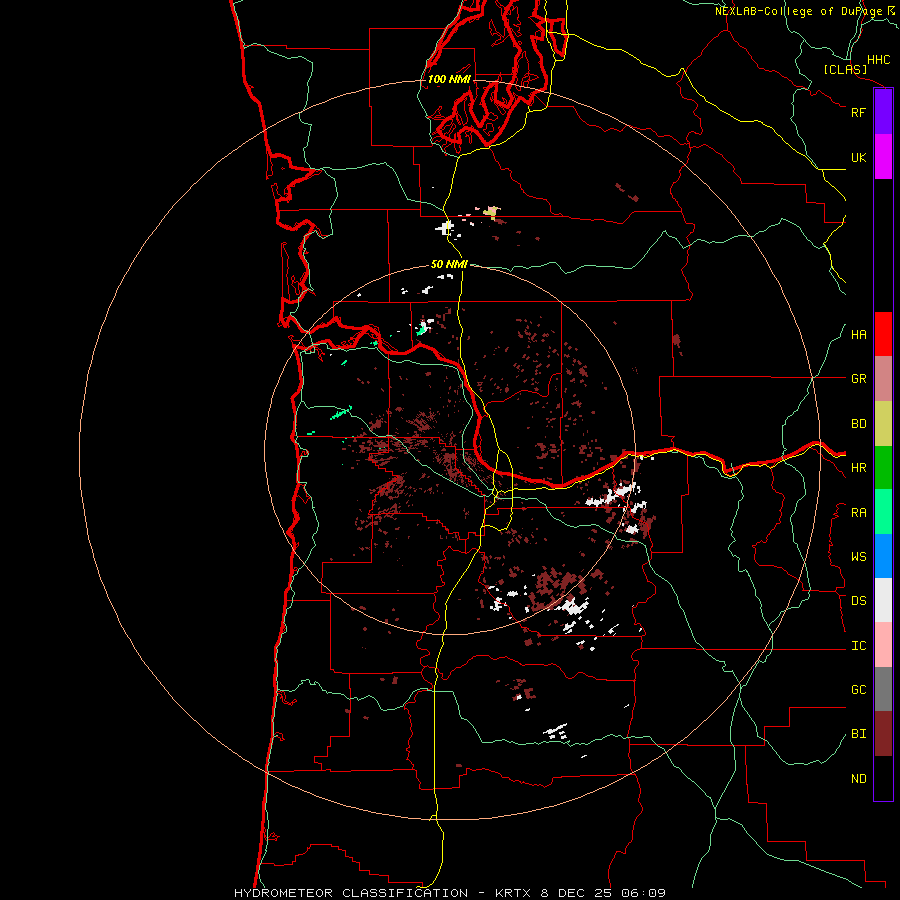Click the 'UK' legend label
This screenshot has width=900, height=900.
point(858,157)
